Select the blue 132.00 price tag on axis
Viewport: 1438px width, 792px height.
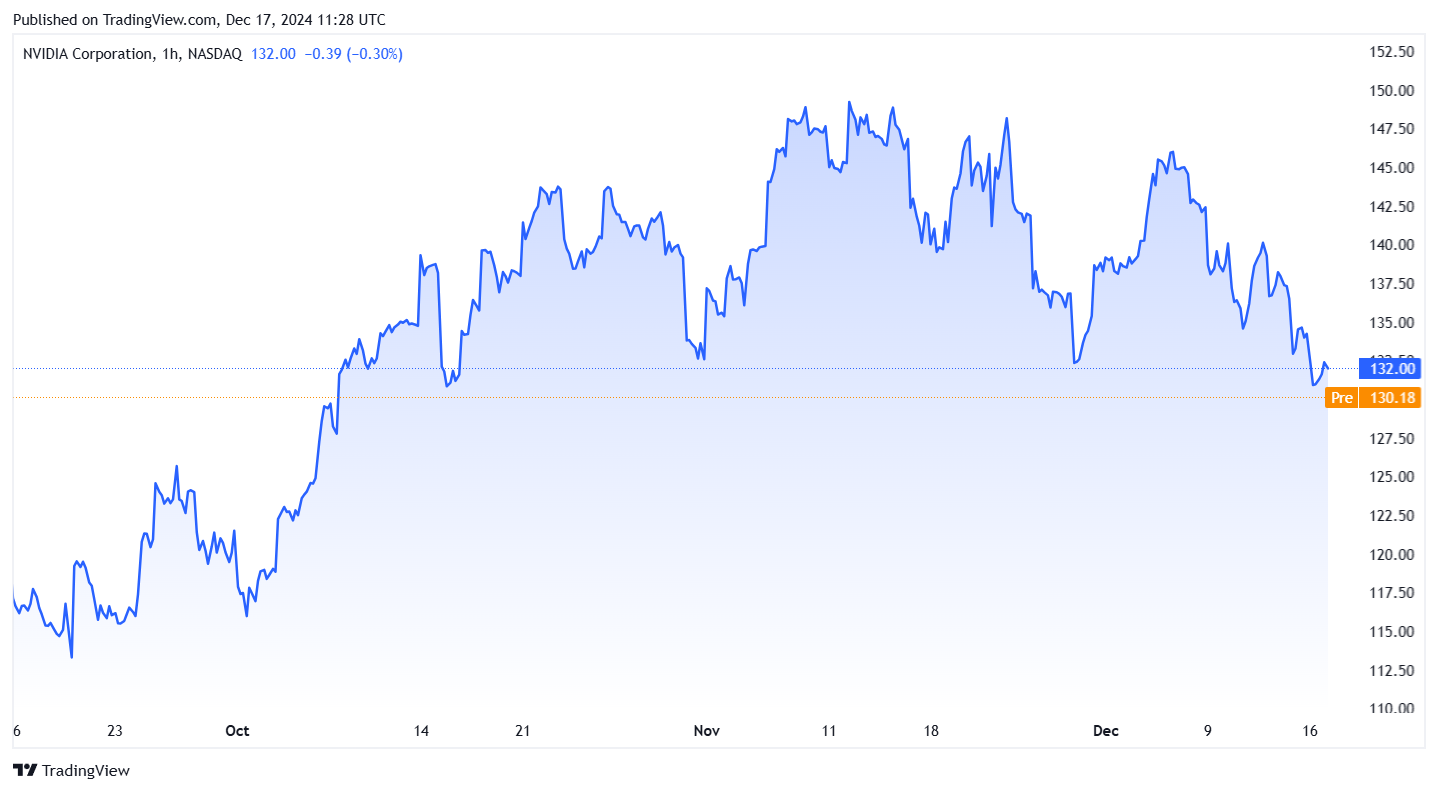(x=1392, y=369)
